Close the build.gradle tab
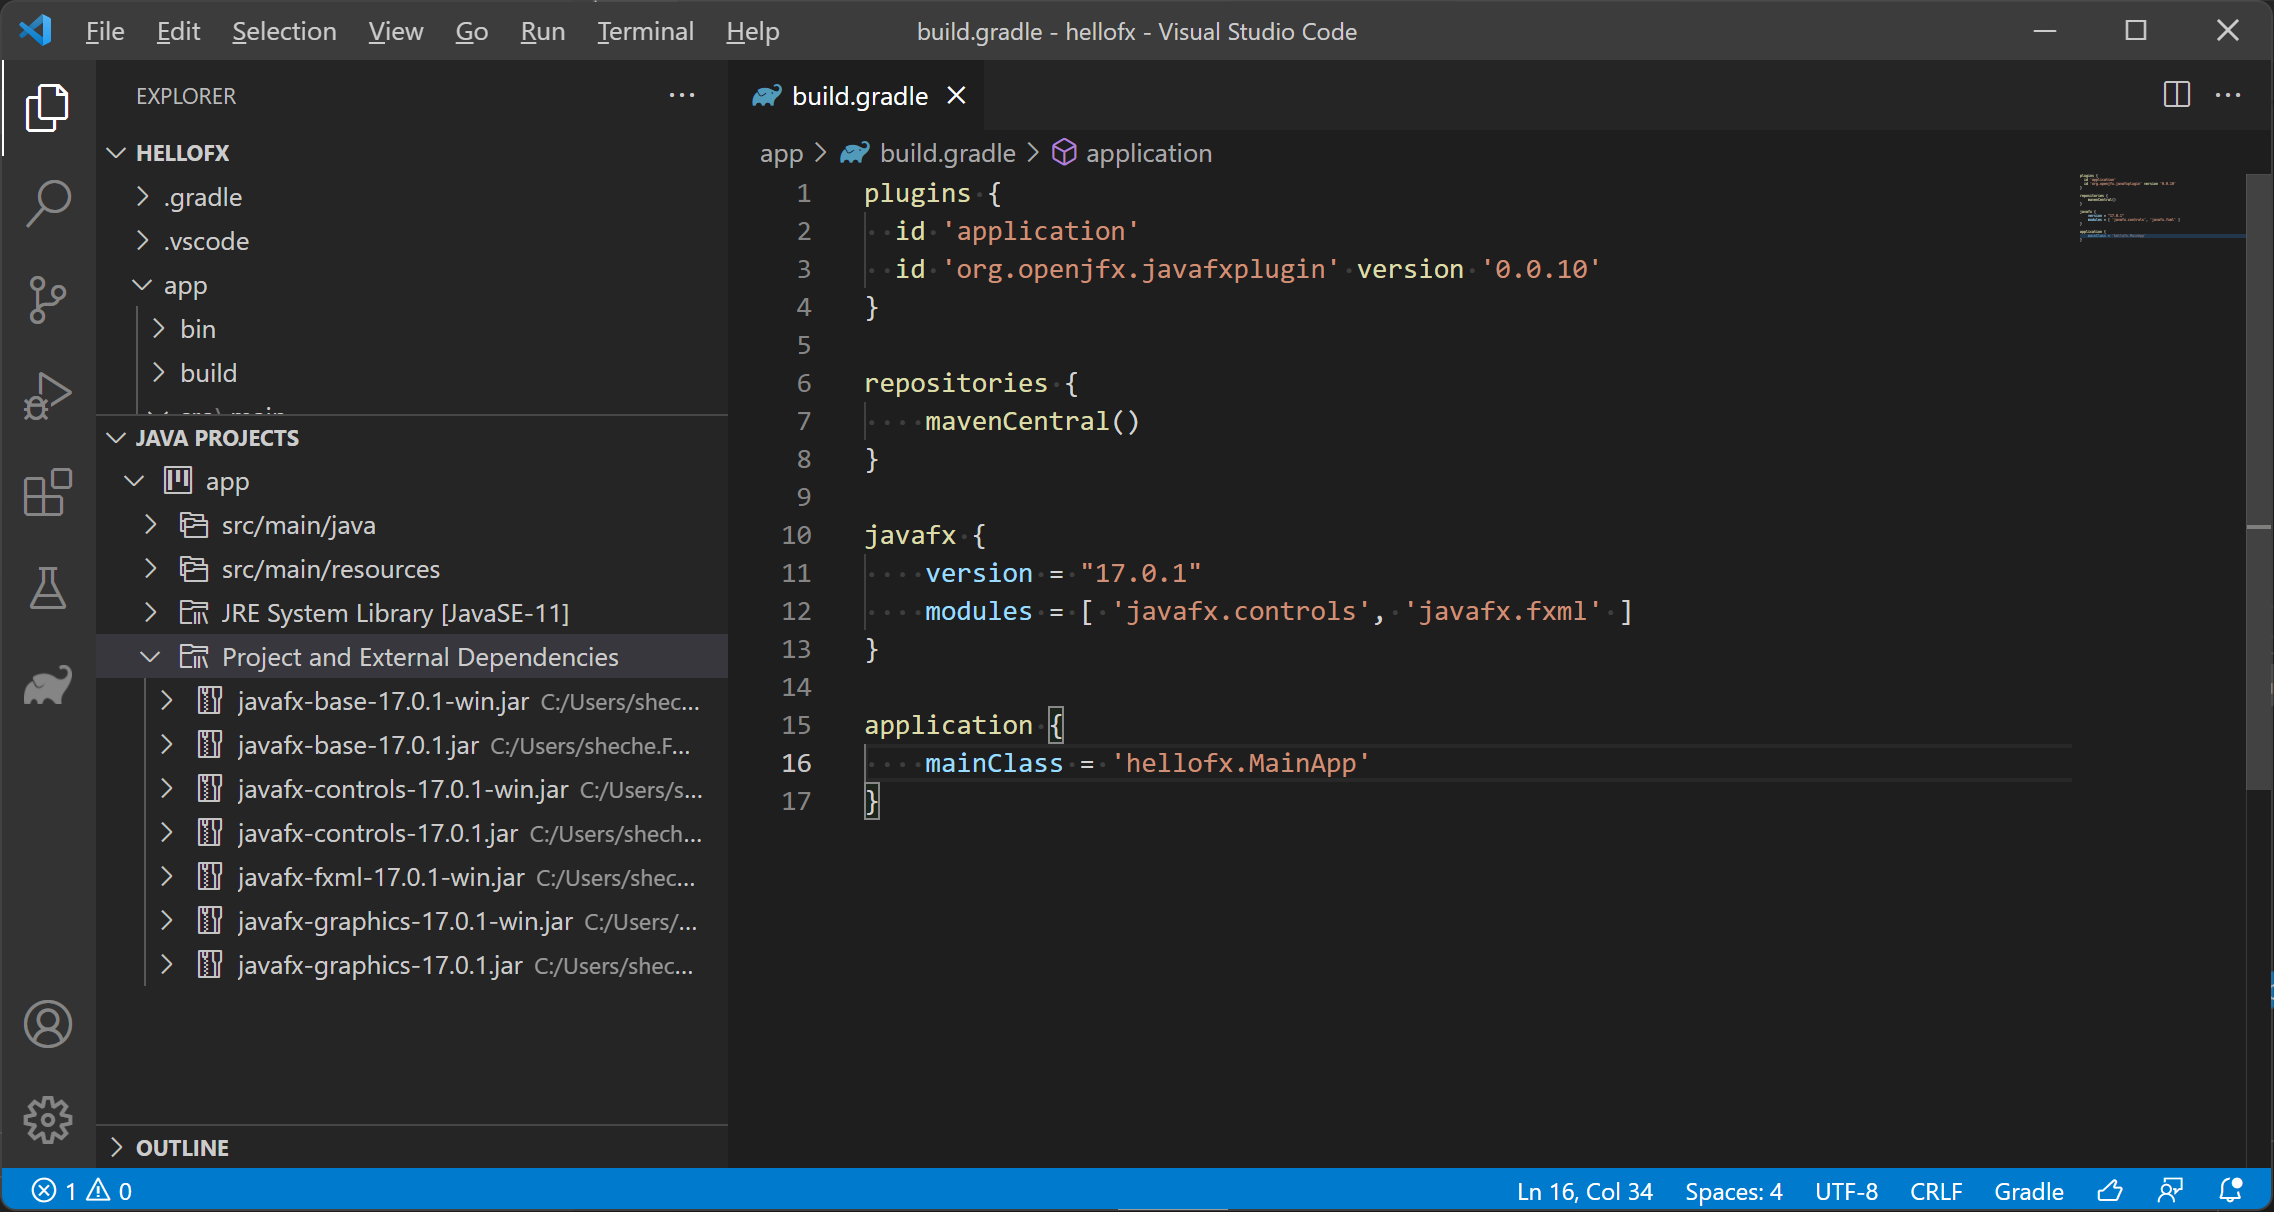This screenshot has width=2274, height=1212. click(x=956, y=95)
